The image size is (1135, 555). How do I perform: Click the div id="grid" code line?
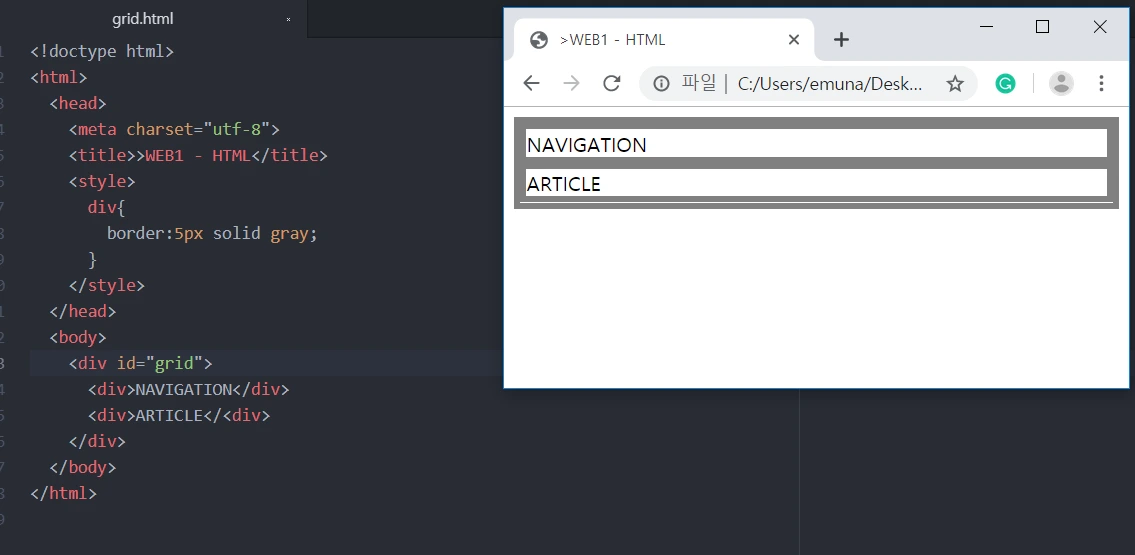140,363
